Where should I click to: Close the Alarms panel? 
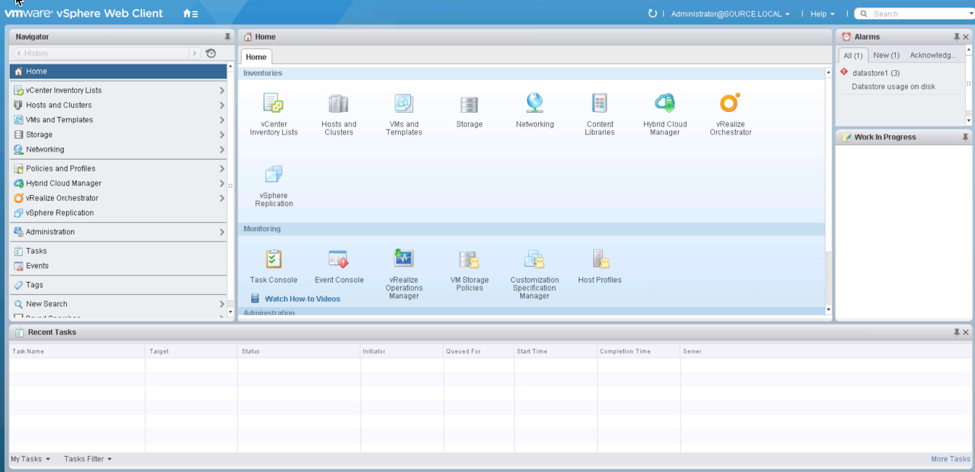tap(966, 37)
